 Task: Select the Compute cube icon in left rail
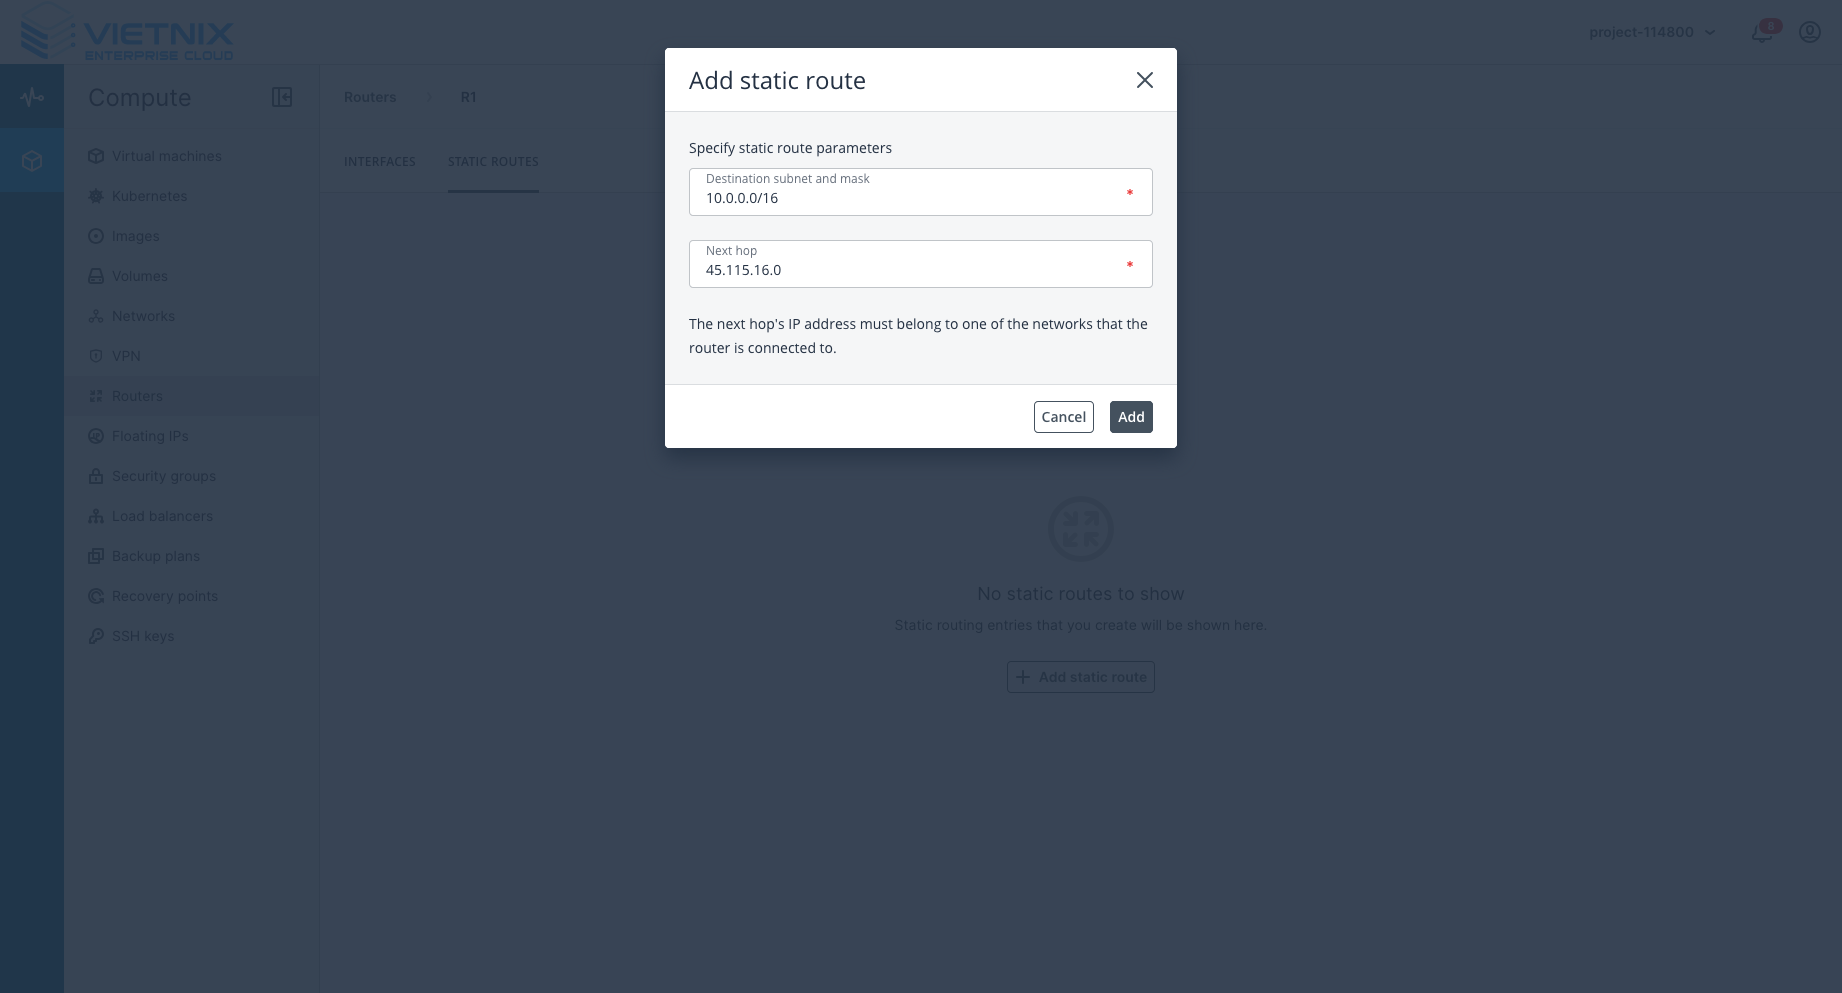click(32, 160)
